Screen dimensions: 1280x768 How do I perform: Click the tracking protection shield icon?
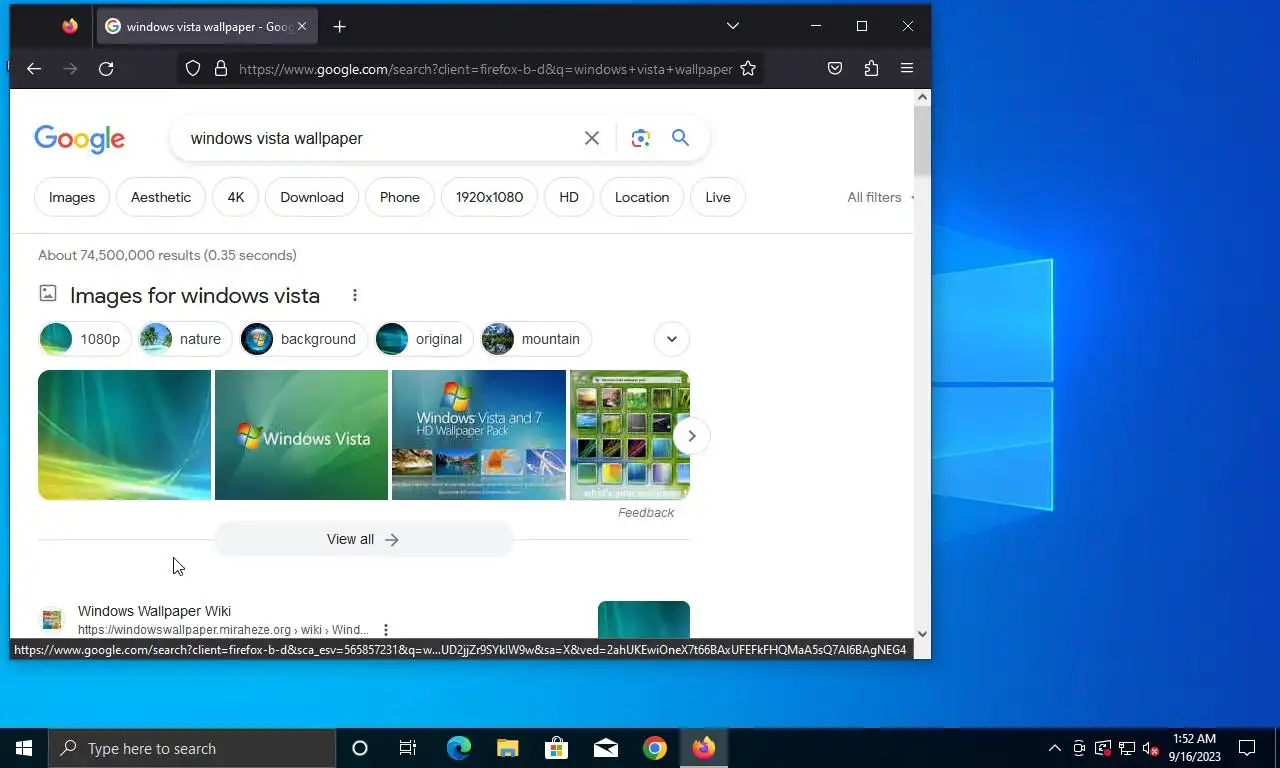coord(193,69)
